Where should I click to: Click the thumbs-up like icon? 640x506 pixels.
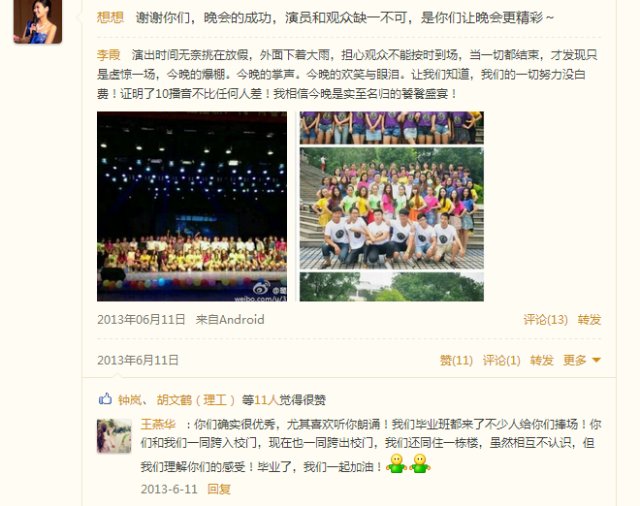(105, 399)
